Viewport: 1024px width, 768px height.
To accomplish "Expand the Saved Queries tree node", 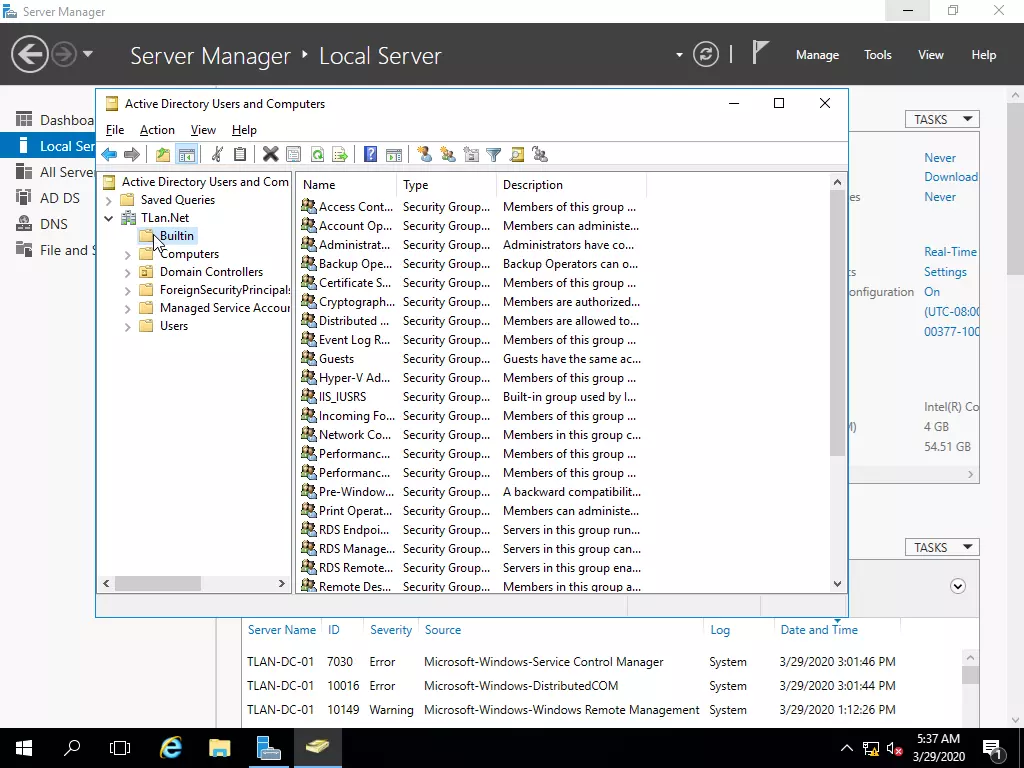I will pos(109,200).
